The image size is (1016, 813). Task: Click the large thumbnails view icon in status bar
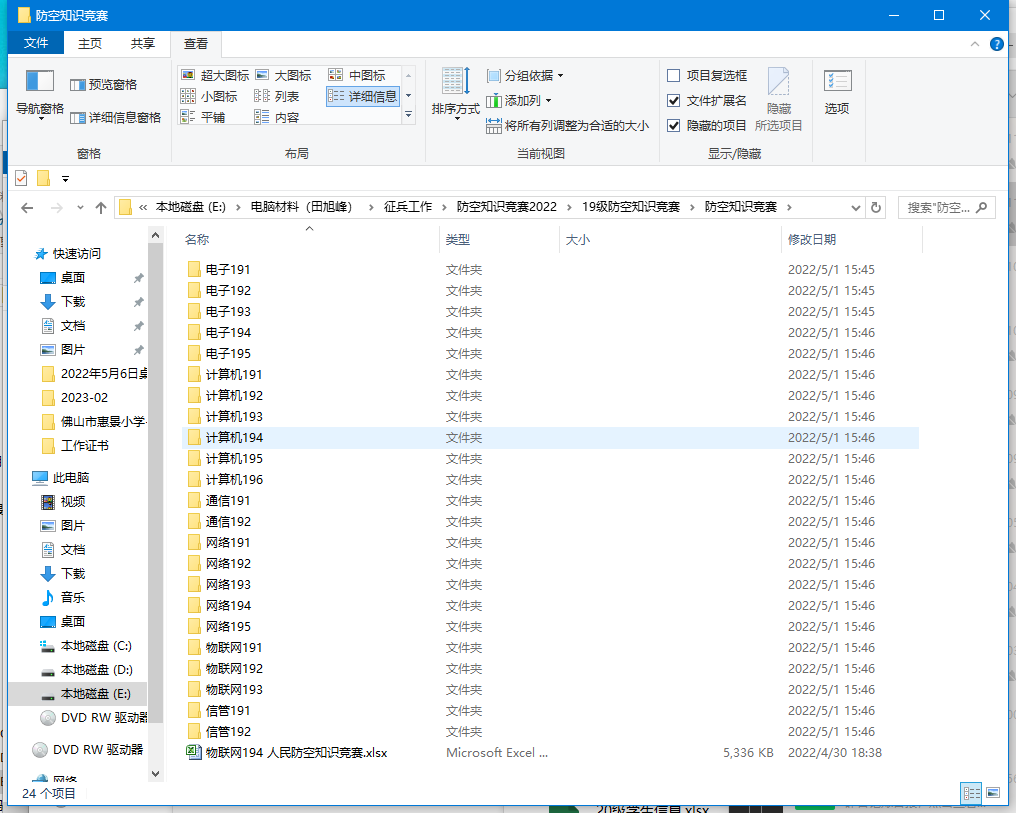pos(993,792)
